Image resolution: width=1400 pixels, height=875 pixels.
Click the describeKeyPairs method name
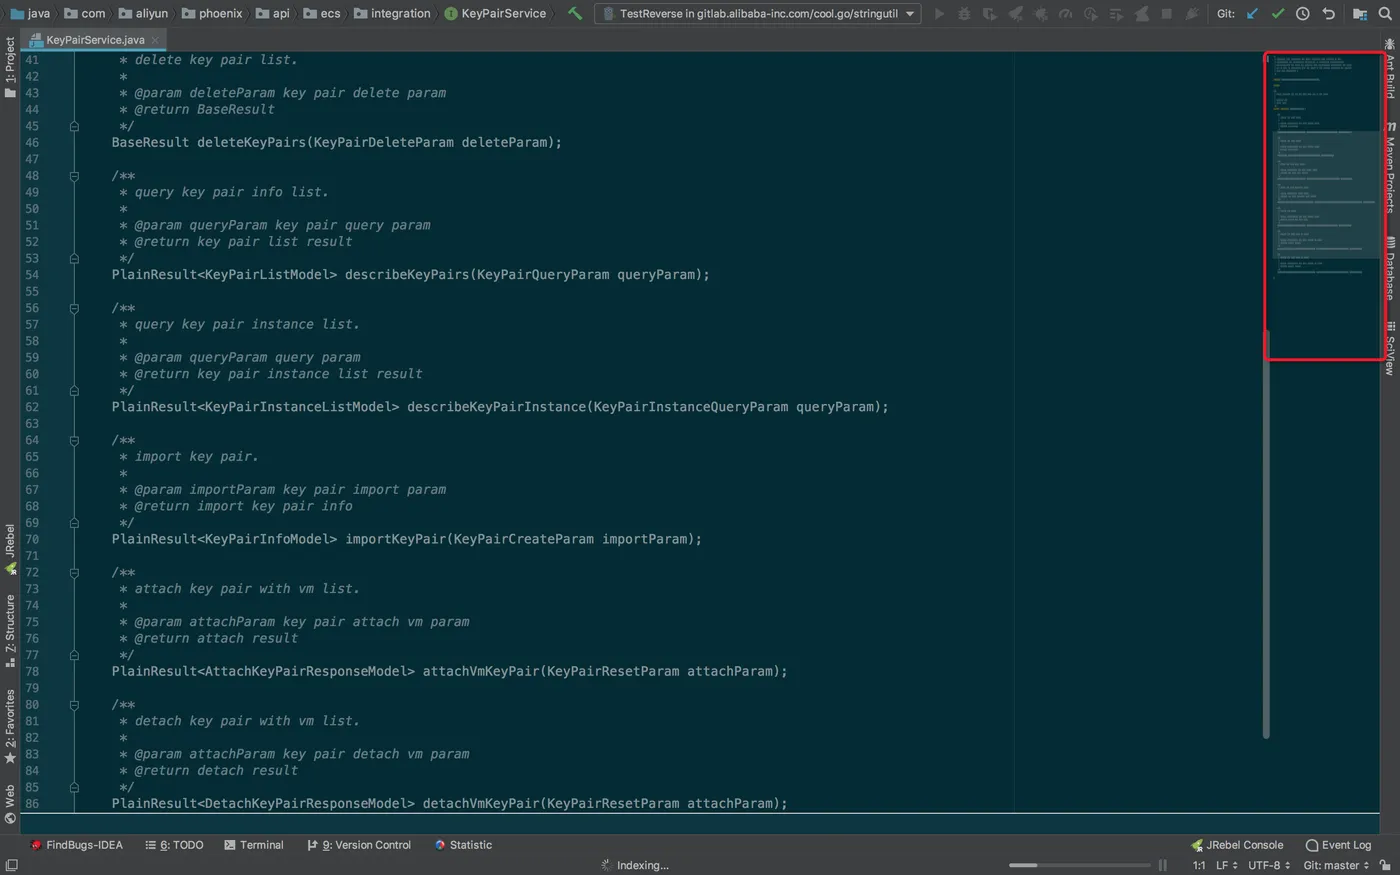pyautogui.click(x=407, y=275)
